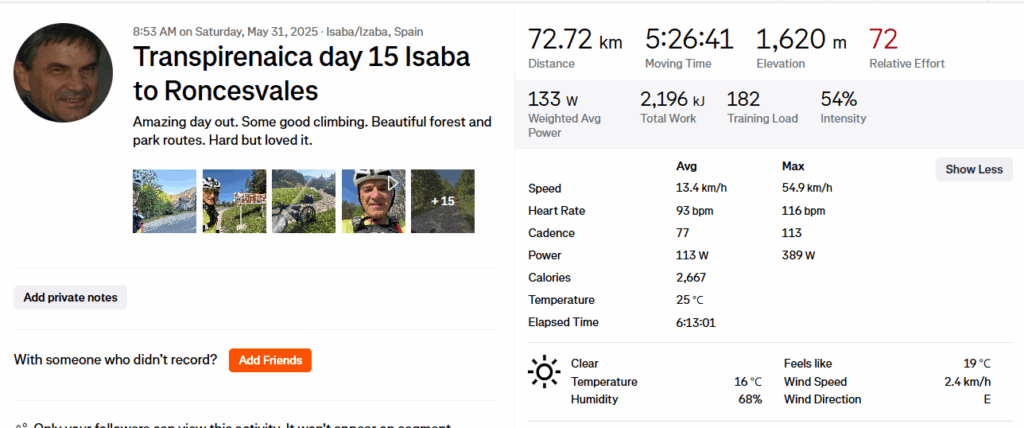This screenshot has width=1024, height=428.
Task: Click the Weighted Avg Power value
Action: click(x=553, y=100)
